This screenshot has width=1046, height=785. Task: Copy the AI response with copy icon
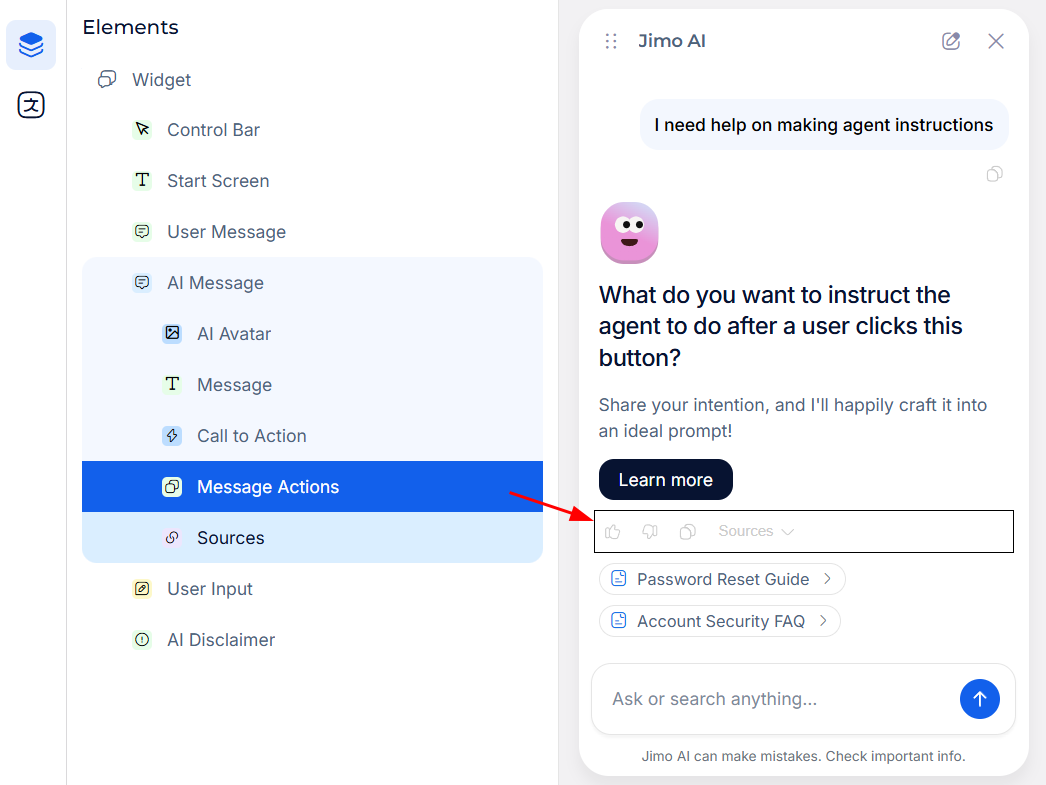pyautogui.click(x=687, y=532)
